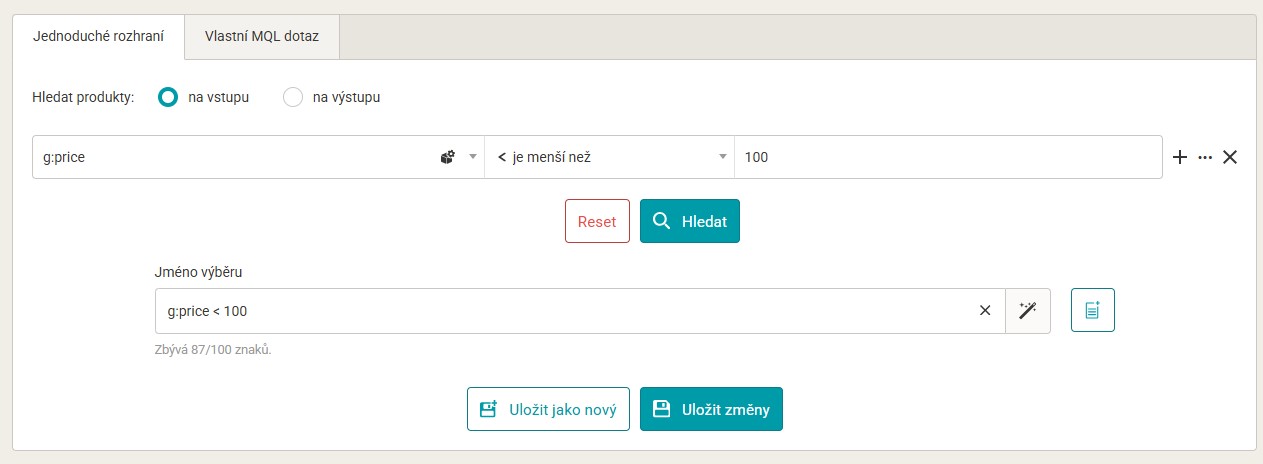
Task: Click Uložit jako nový button
Action: click(548, 409)
